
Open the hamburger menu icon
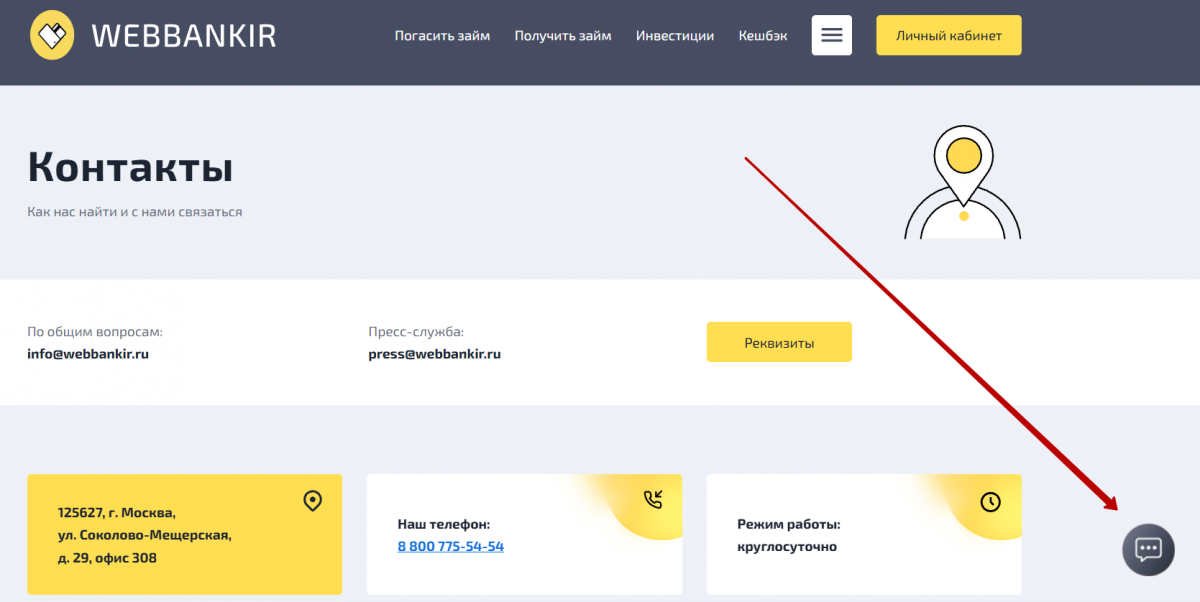click(832, 36)
